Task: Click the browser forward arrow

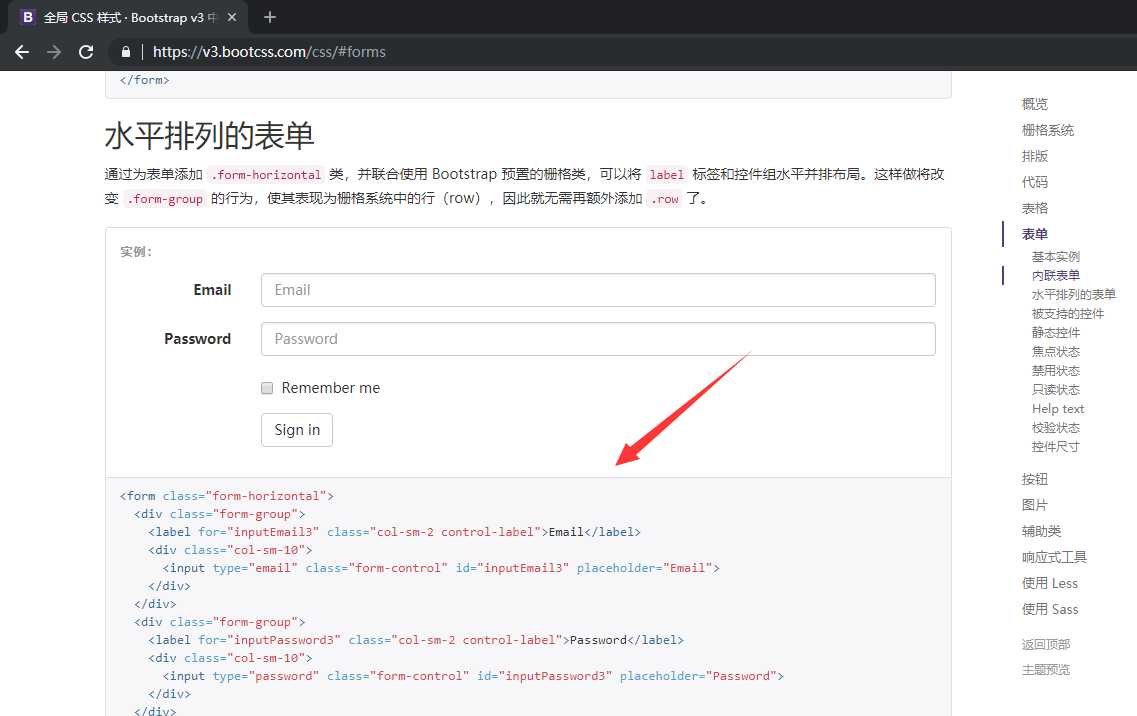Action: pyautogui.click(x=54, y=52)
